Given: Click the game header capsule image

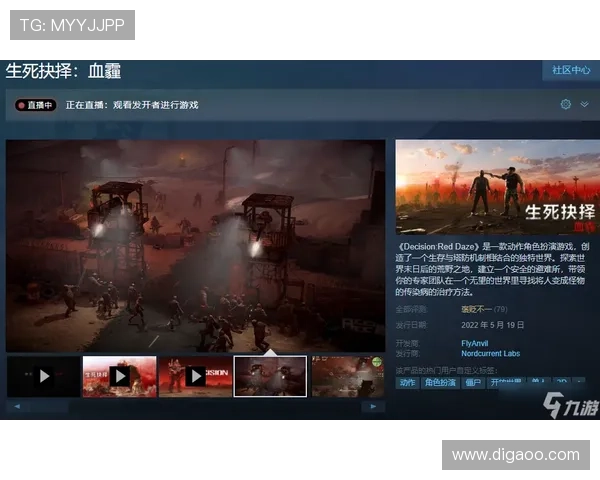Looking at the screenshot, I should (x=497, y=187).
